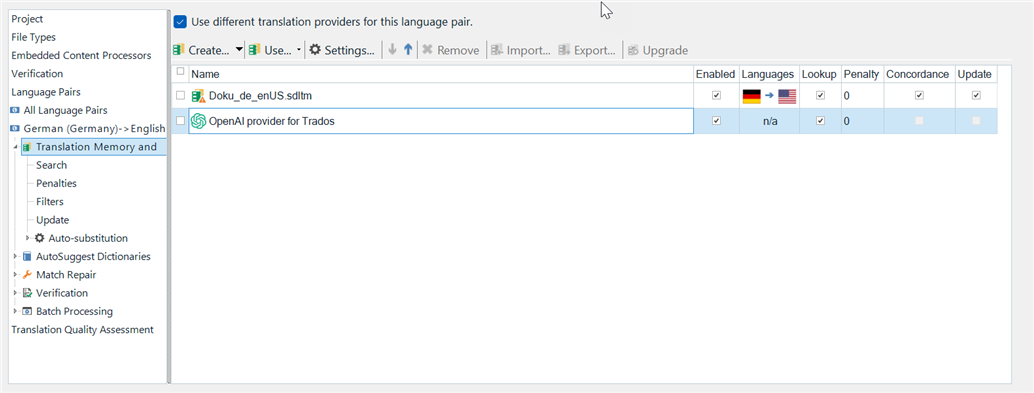The height and width of the screenshot is (393, 1034).
Task: Click the Auto-substitution gear icon
Action: tap(40, 238)
